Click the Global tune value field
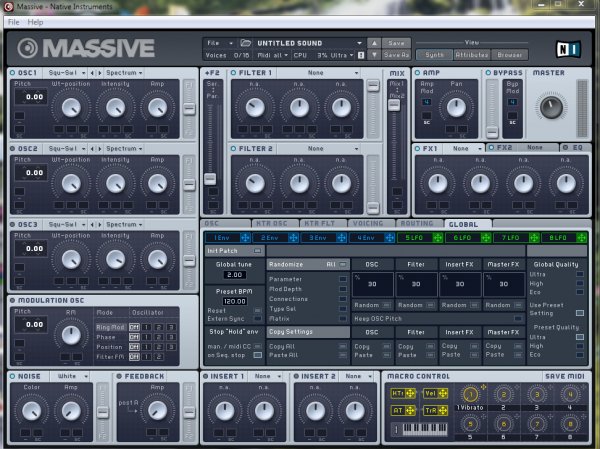The width and height of the screenshot is (600, 449). pos(234,275)
